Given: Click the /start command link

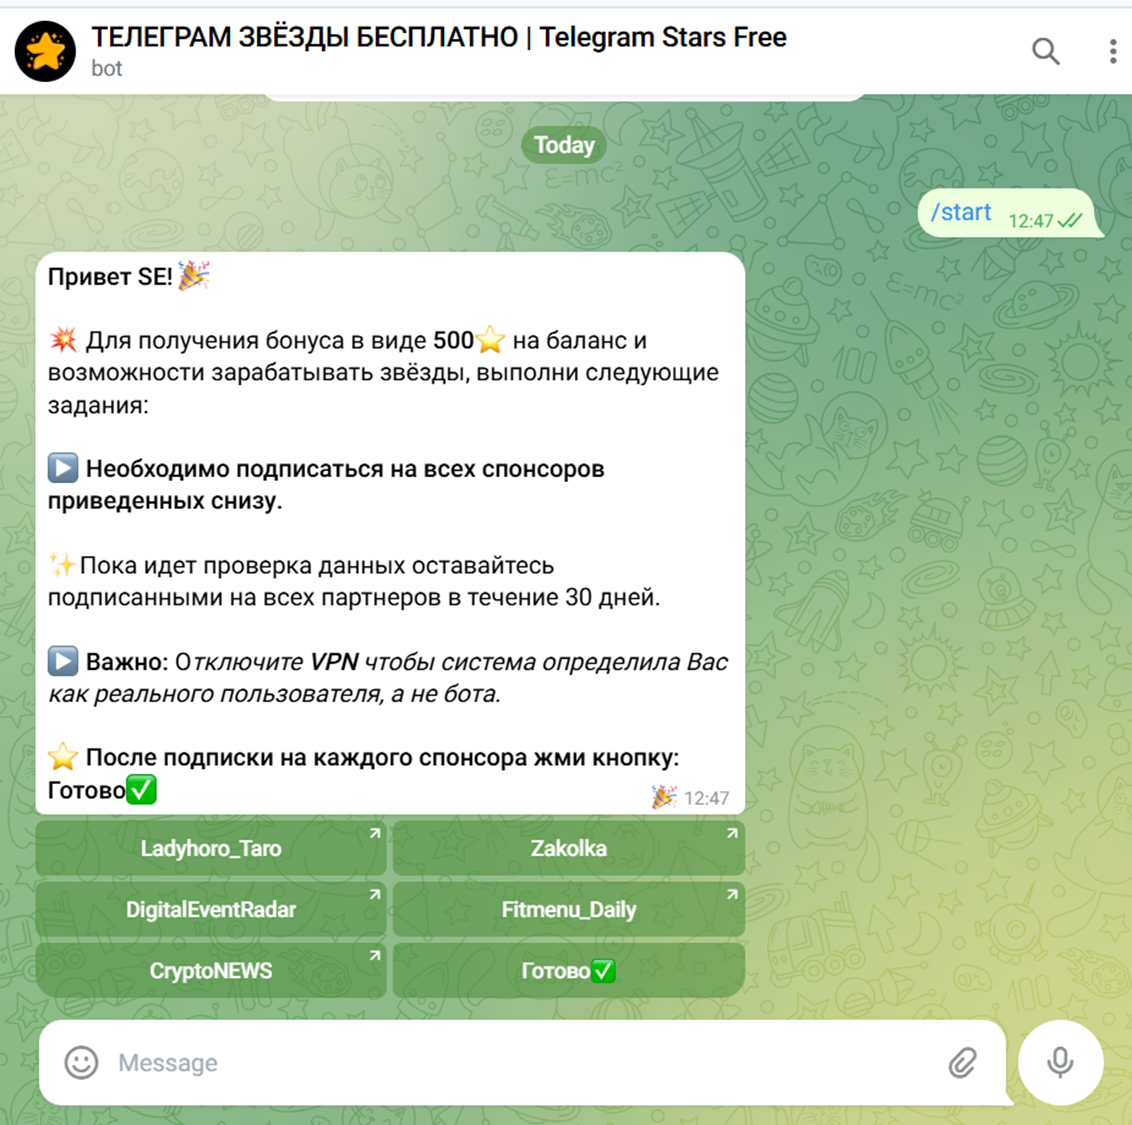Looking at the screenshot, I should click(961, 212).
